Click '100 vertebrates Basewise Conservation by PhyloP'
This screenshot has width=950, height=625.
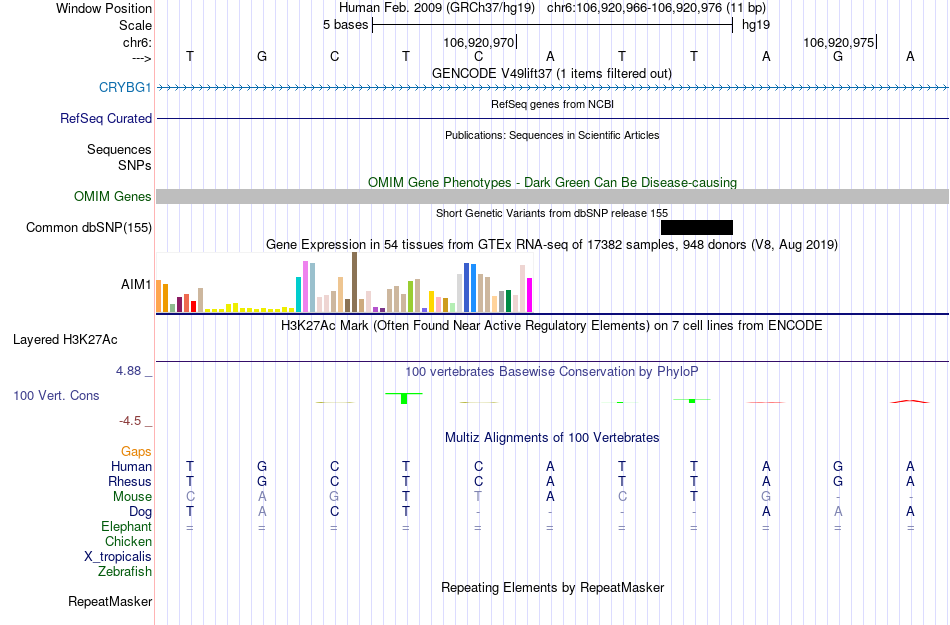(552, 371)
